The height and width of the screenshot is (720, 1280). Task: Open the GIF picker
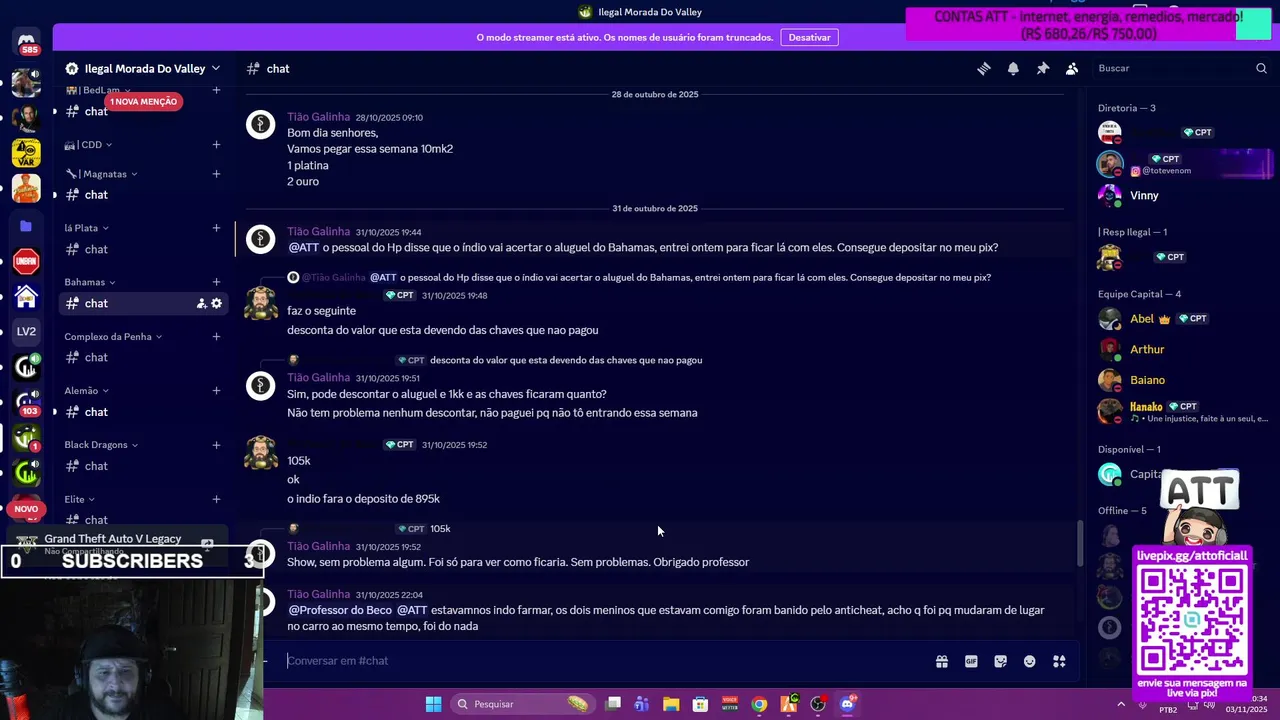(x=970, y=661)
